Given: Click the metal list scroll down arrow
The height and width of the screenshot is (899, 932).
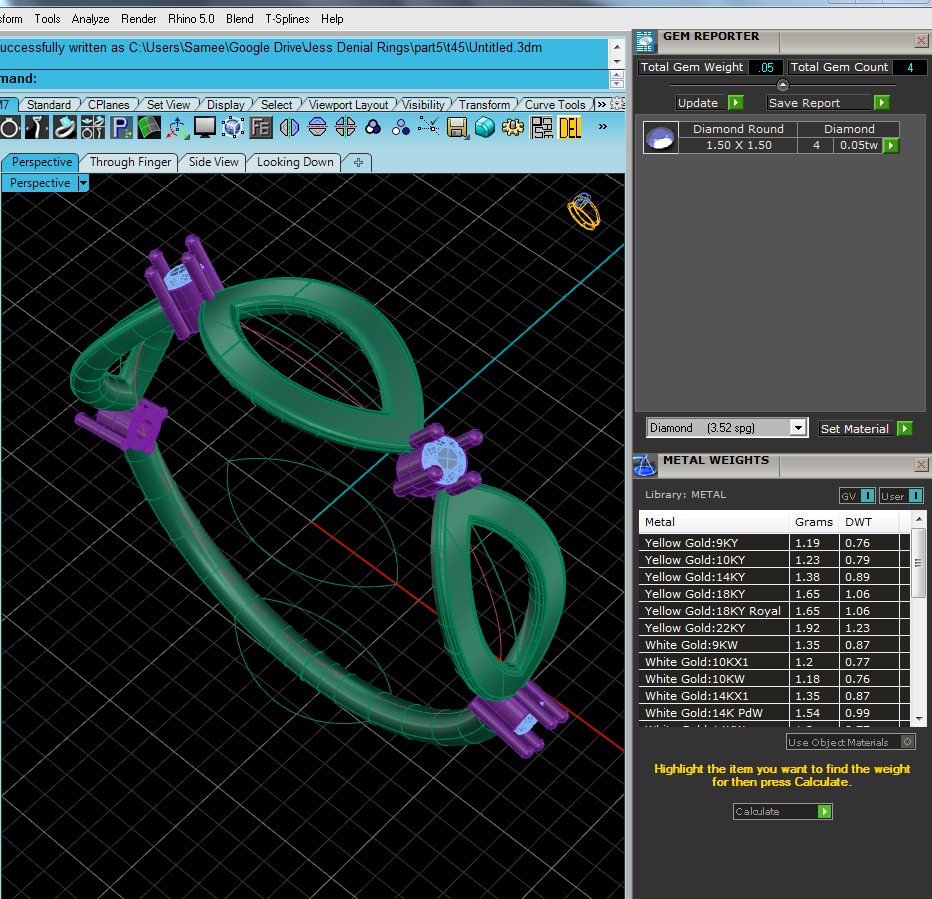Looking at the screenshot, I should 919,718.
